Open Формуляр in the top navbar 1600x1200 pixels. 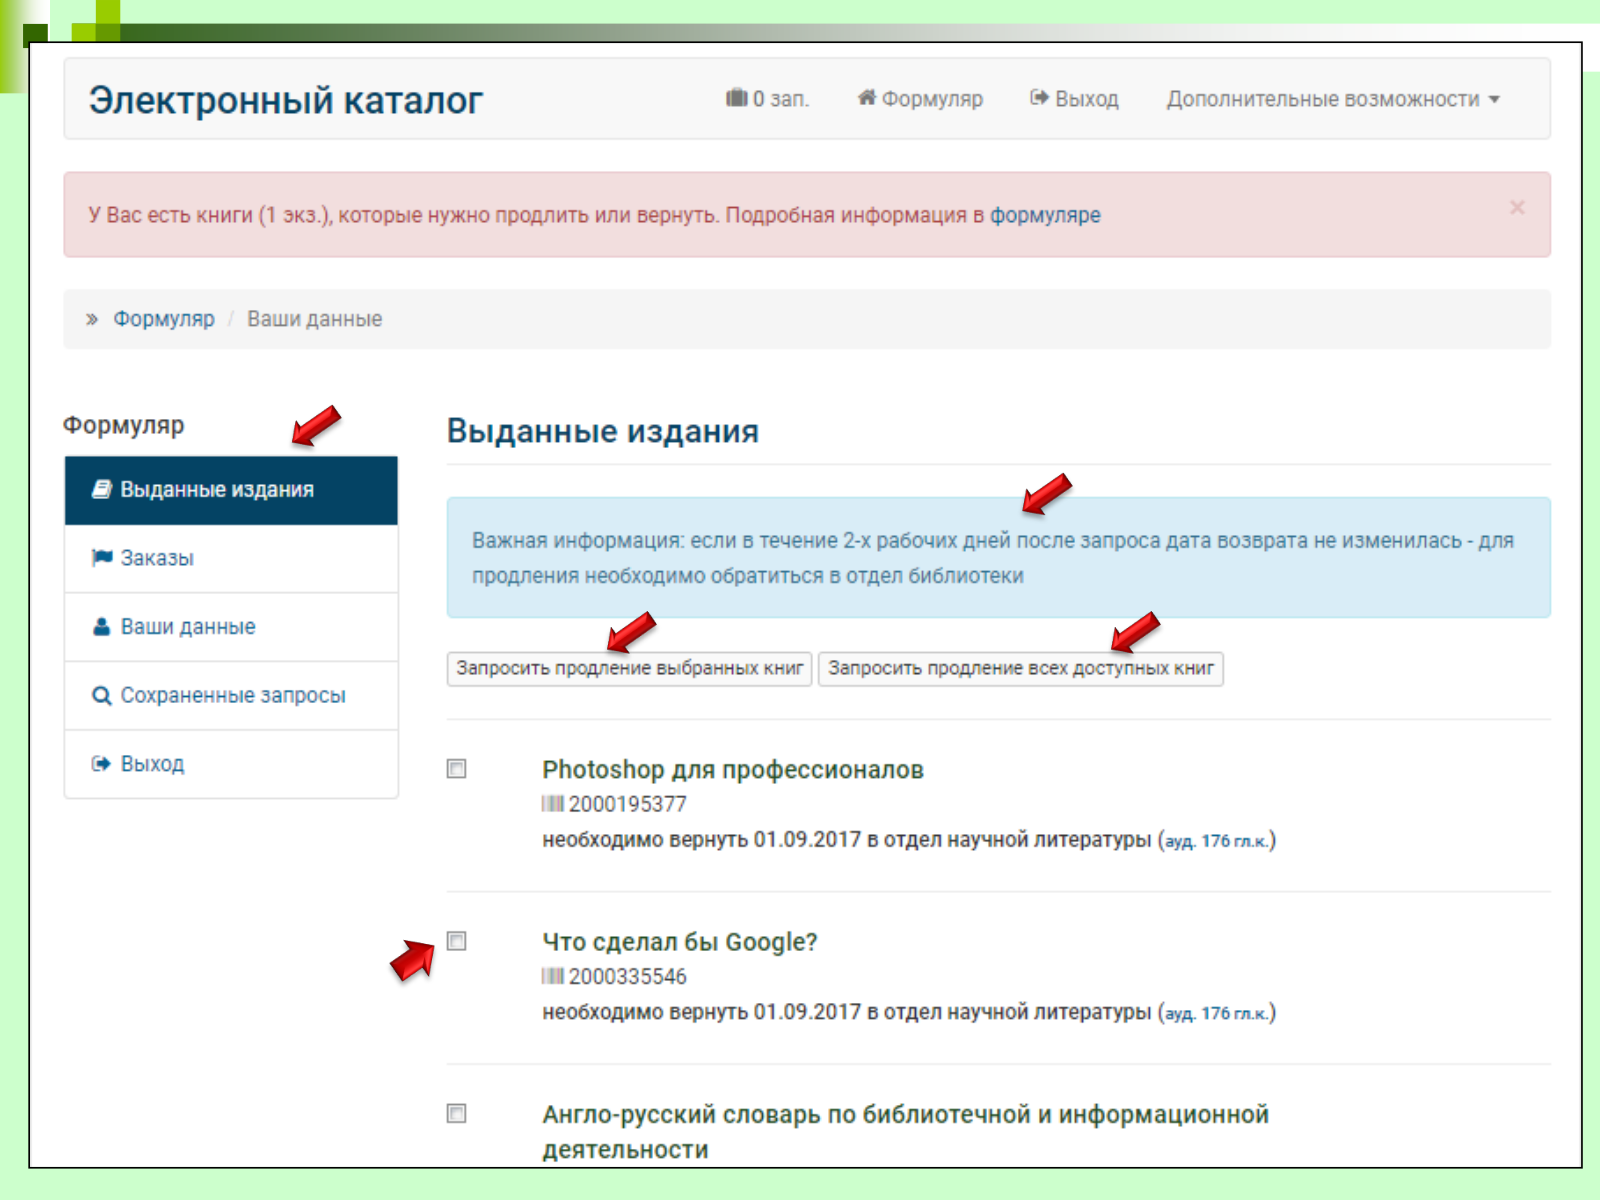(920, 99)
